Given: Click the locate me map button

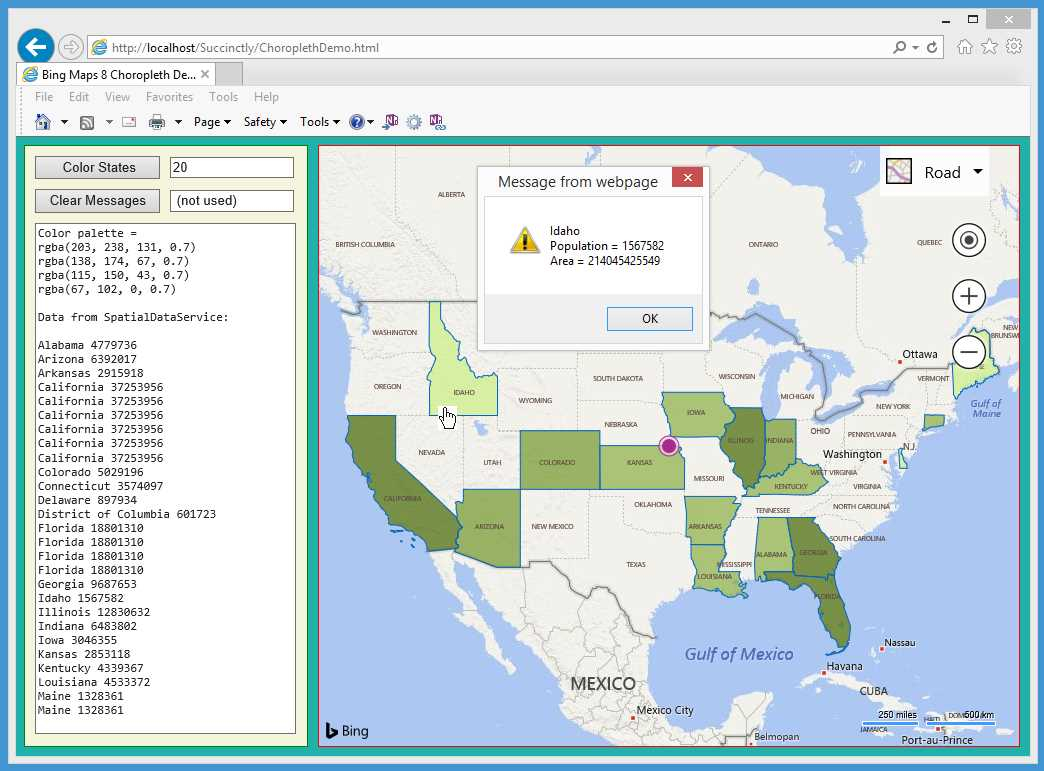Looking at the screenshot, I should [968, 240].
